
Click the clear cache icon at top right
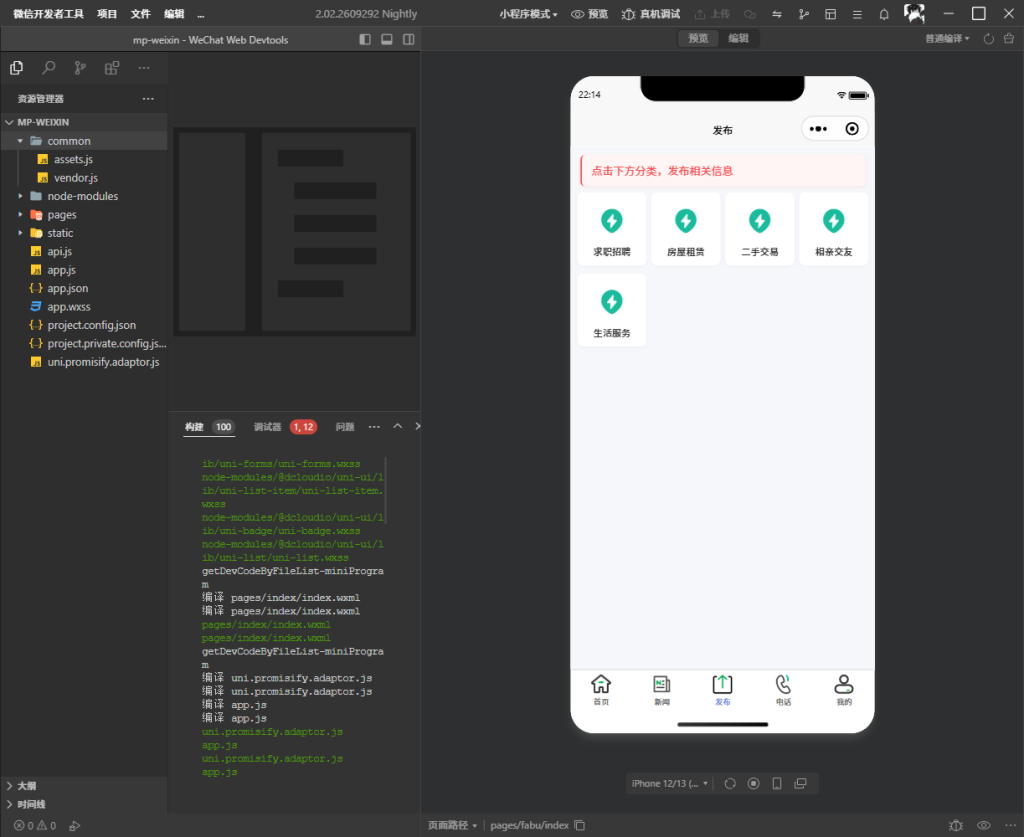tap(1009, 39)
